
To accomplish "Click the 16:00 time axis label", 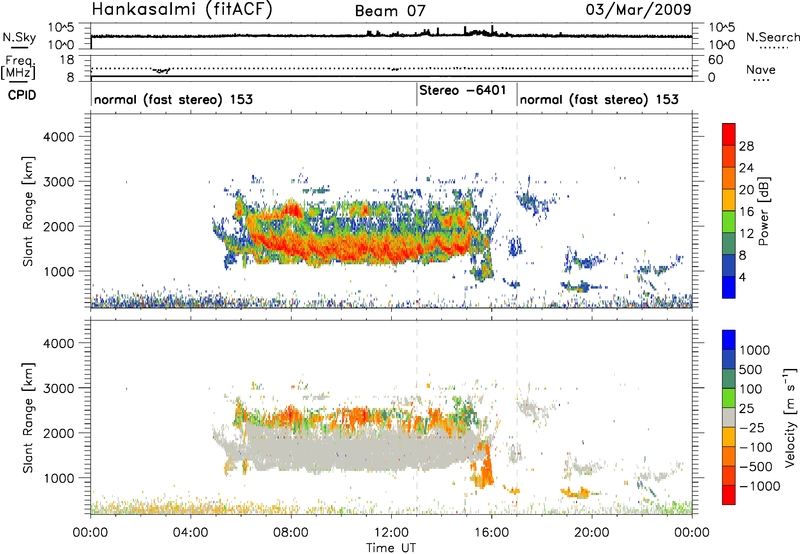I will click(x=491, y=533).
